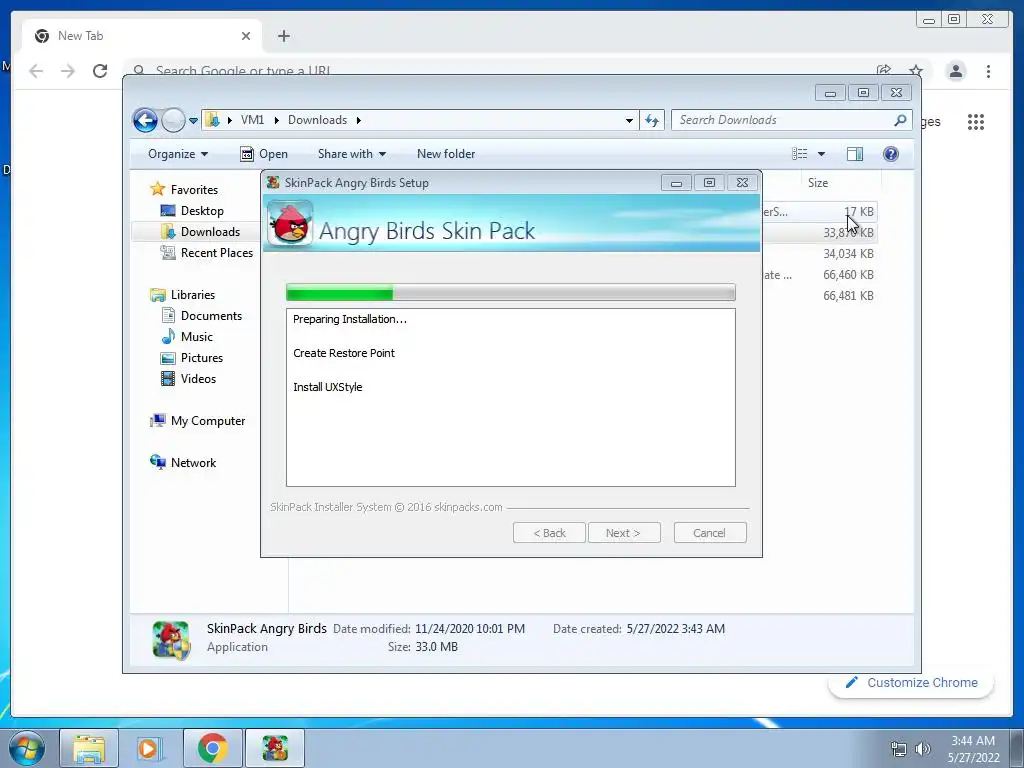Click the installer progress bar

[511, 293]
